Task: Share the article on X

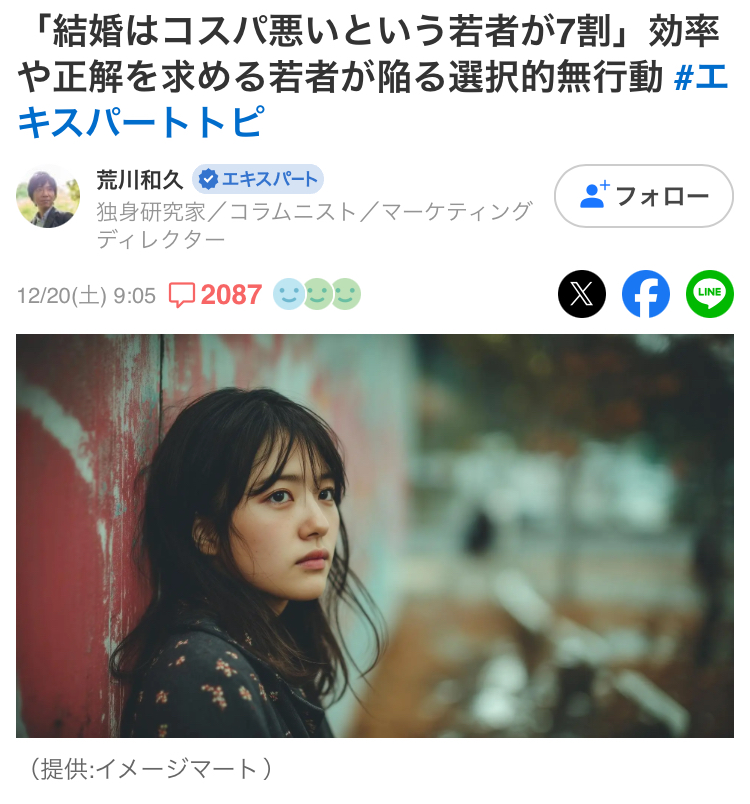Action: (x=581, y=294)
